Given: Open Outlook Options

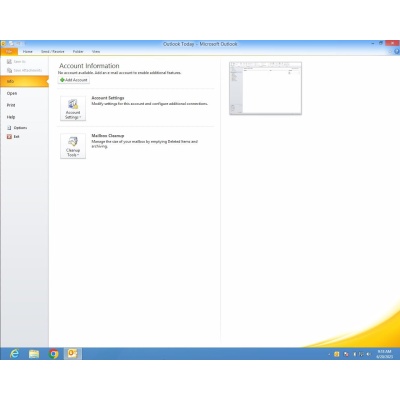Looking at the screenshot, I should click(x=17, y=128).
